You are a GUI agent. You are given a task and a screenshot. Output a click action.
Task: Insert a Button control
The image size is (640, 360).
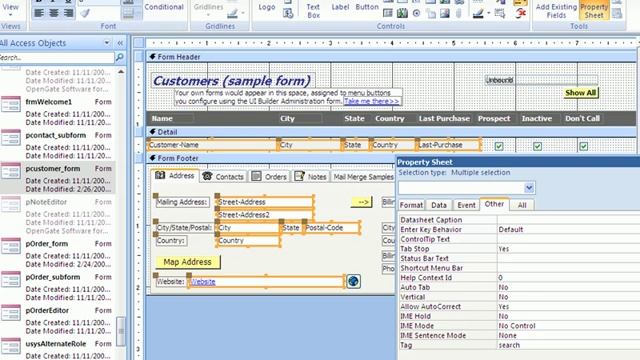pyautogui.click(x=367, y=7)
